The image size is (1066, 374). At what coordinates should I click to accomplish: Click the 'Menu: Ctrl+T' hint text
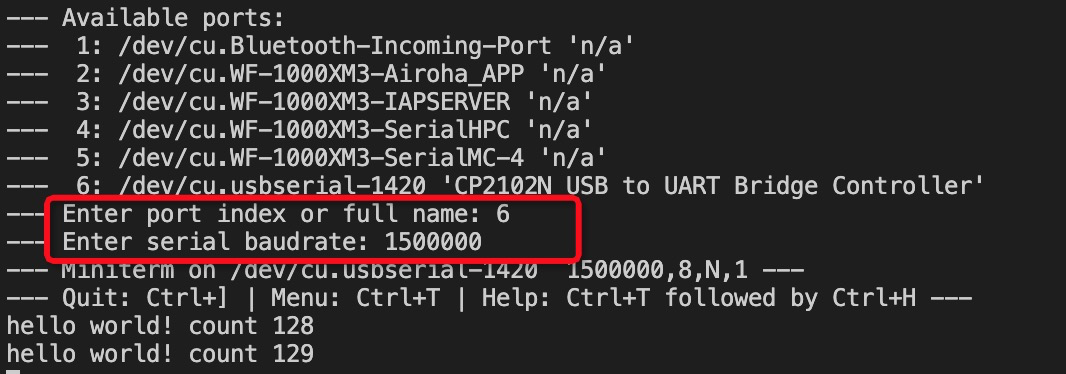click(x=356, y=298)
